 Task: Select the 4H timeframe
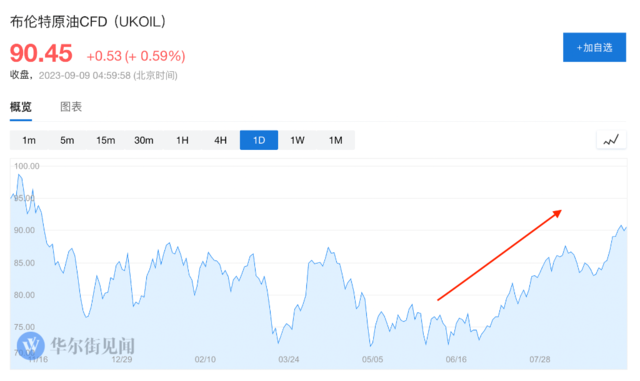coord(220,140)
